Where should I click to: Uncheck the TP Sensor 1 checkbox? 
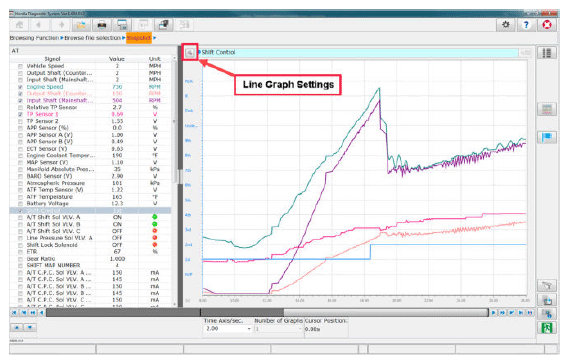(x=20, y=114)
